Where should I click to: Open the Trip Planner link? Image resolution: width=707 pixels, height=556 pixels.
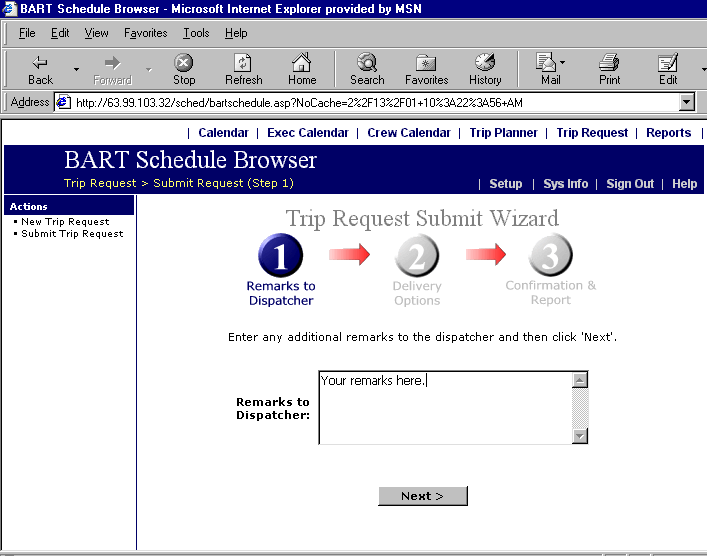[x=503, y=133]
